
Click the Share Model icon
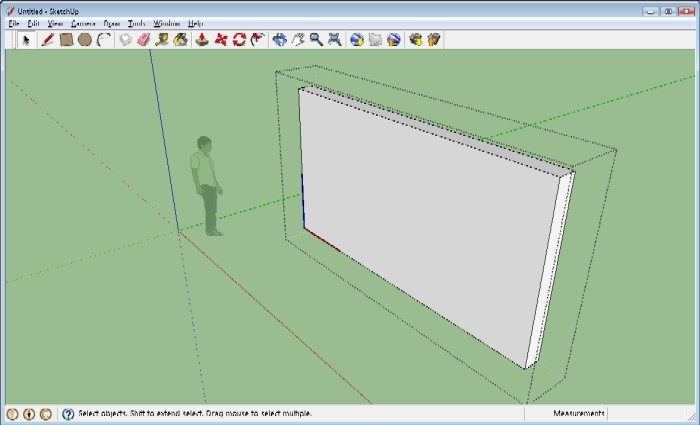pyautogui.click(x=433, y=40)
